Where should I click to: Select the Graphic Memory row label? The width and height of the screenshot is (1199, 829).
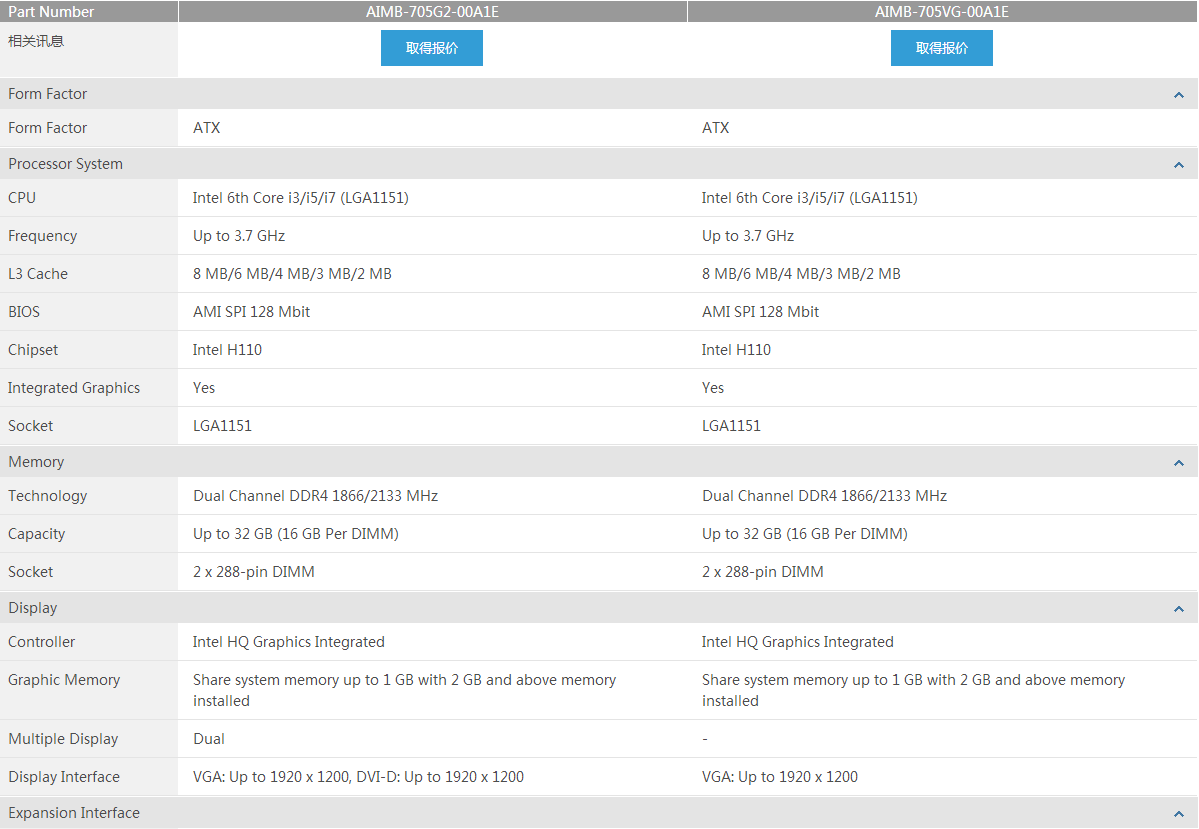point(63,680)
